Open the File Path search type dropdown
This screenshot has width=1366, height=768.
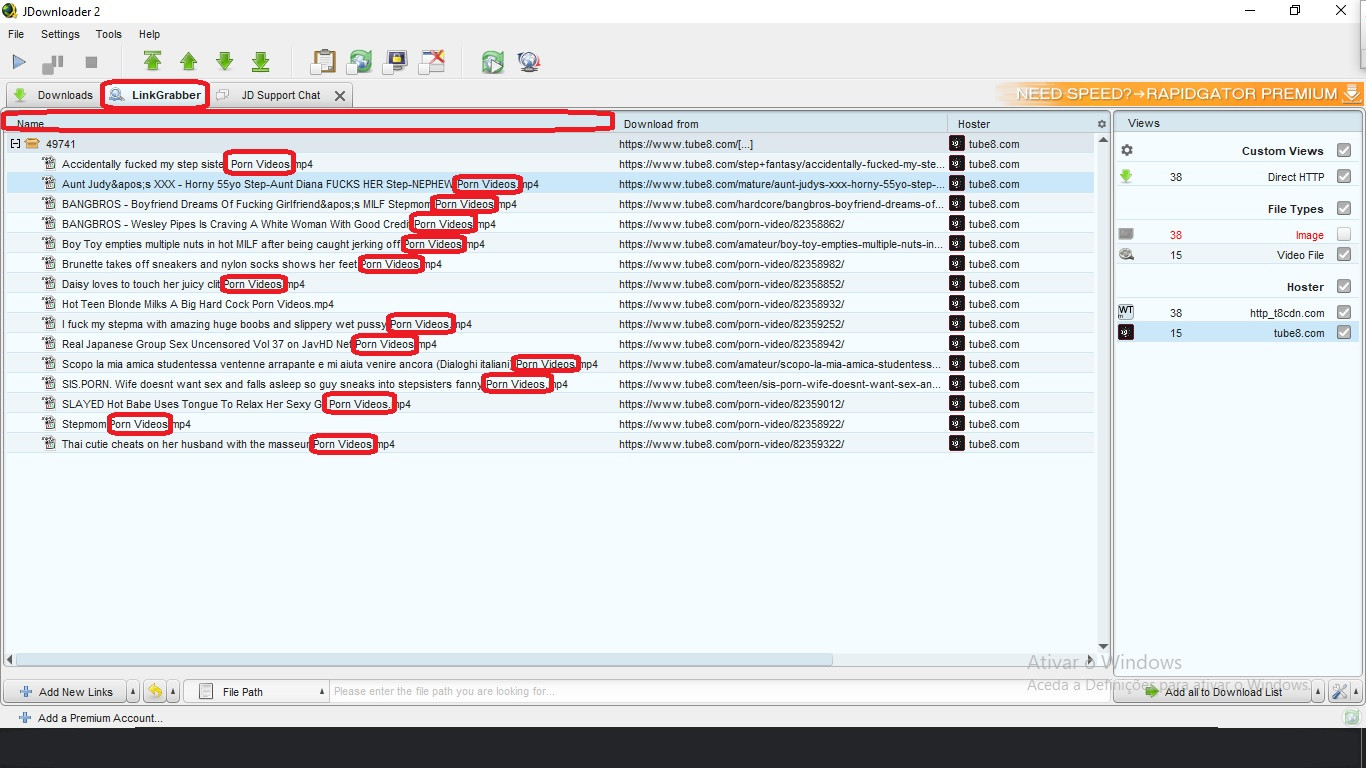258,691
